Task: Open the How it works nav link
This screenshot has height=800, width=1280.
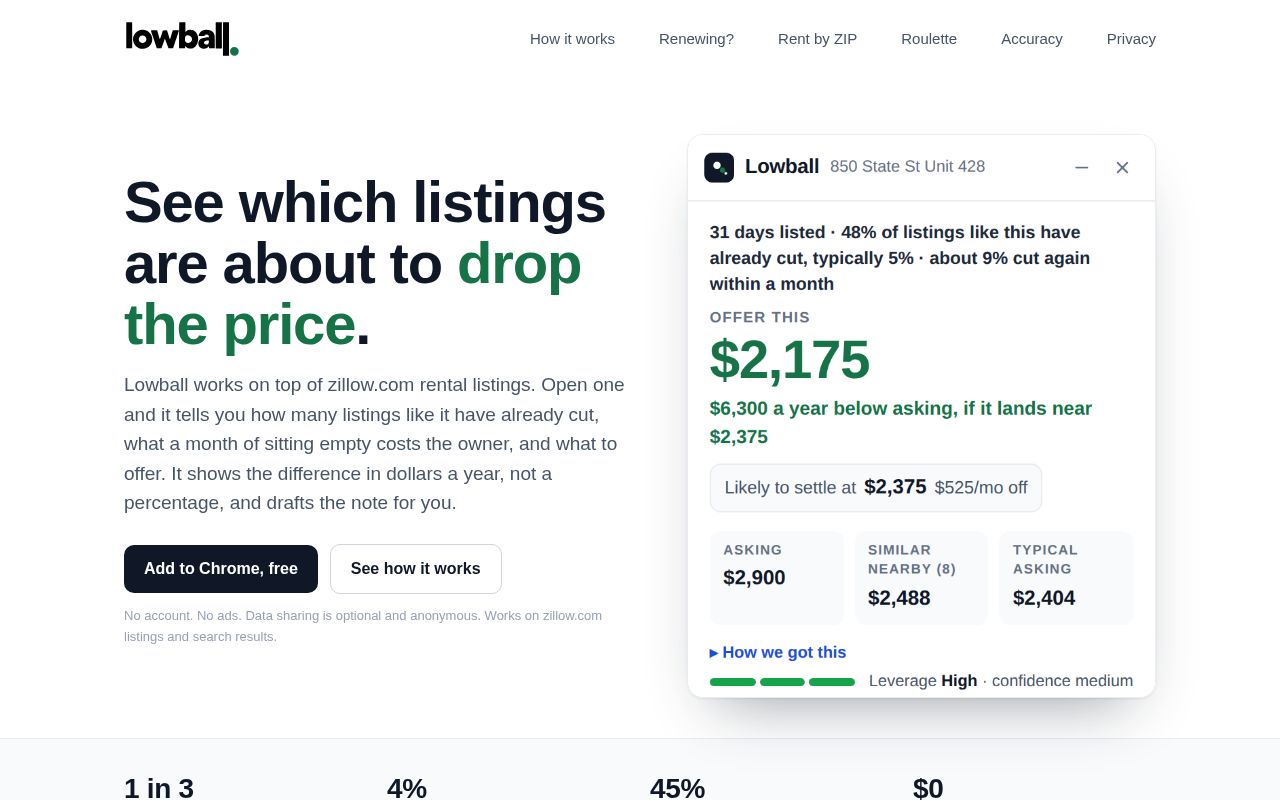Action: tap(572, 39)
